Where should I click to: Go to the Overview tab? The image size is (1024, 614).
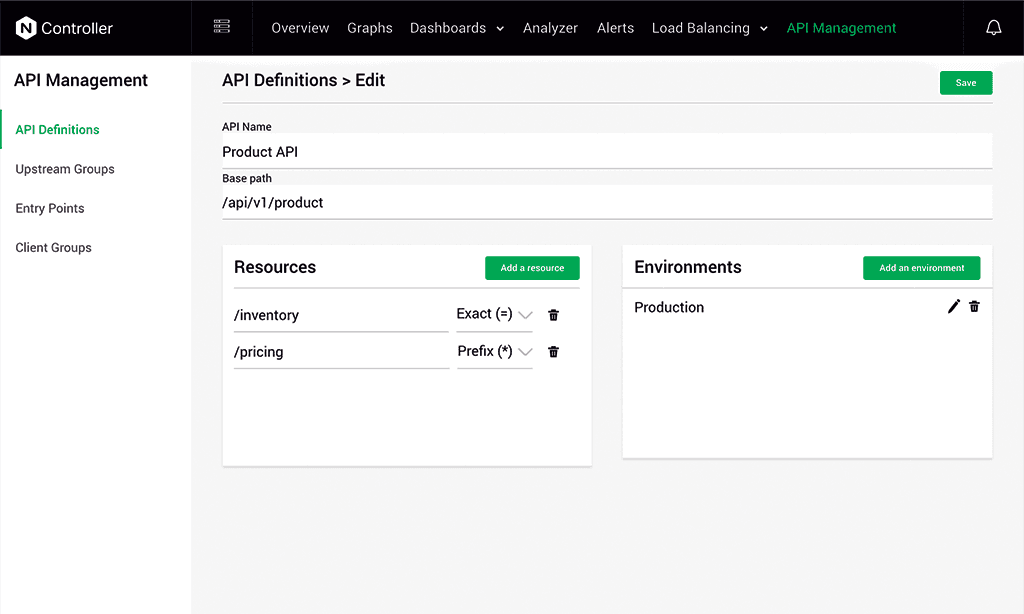tap(300, 28)
